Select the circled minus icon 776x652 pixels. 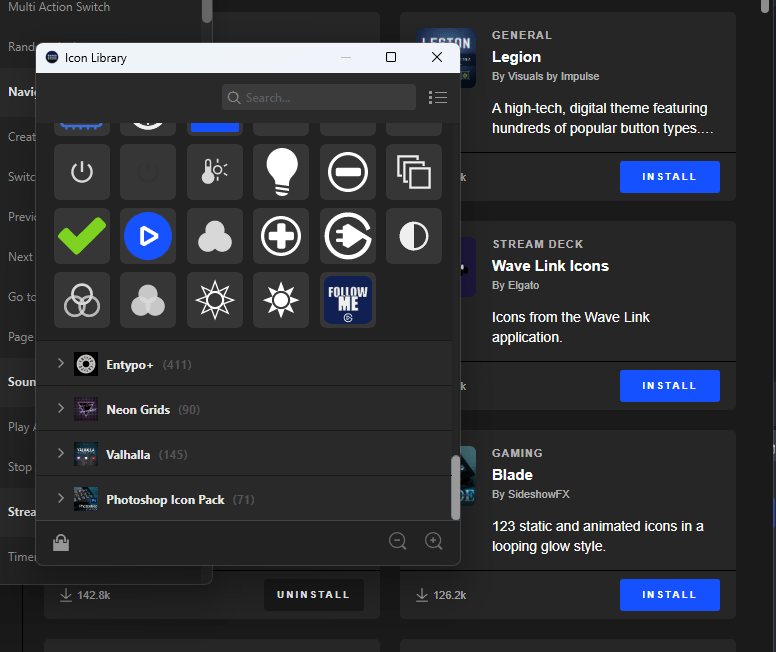click(347, 172)
